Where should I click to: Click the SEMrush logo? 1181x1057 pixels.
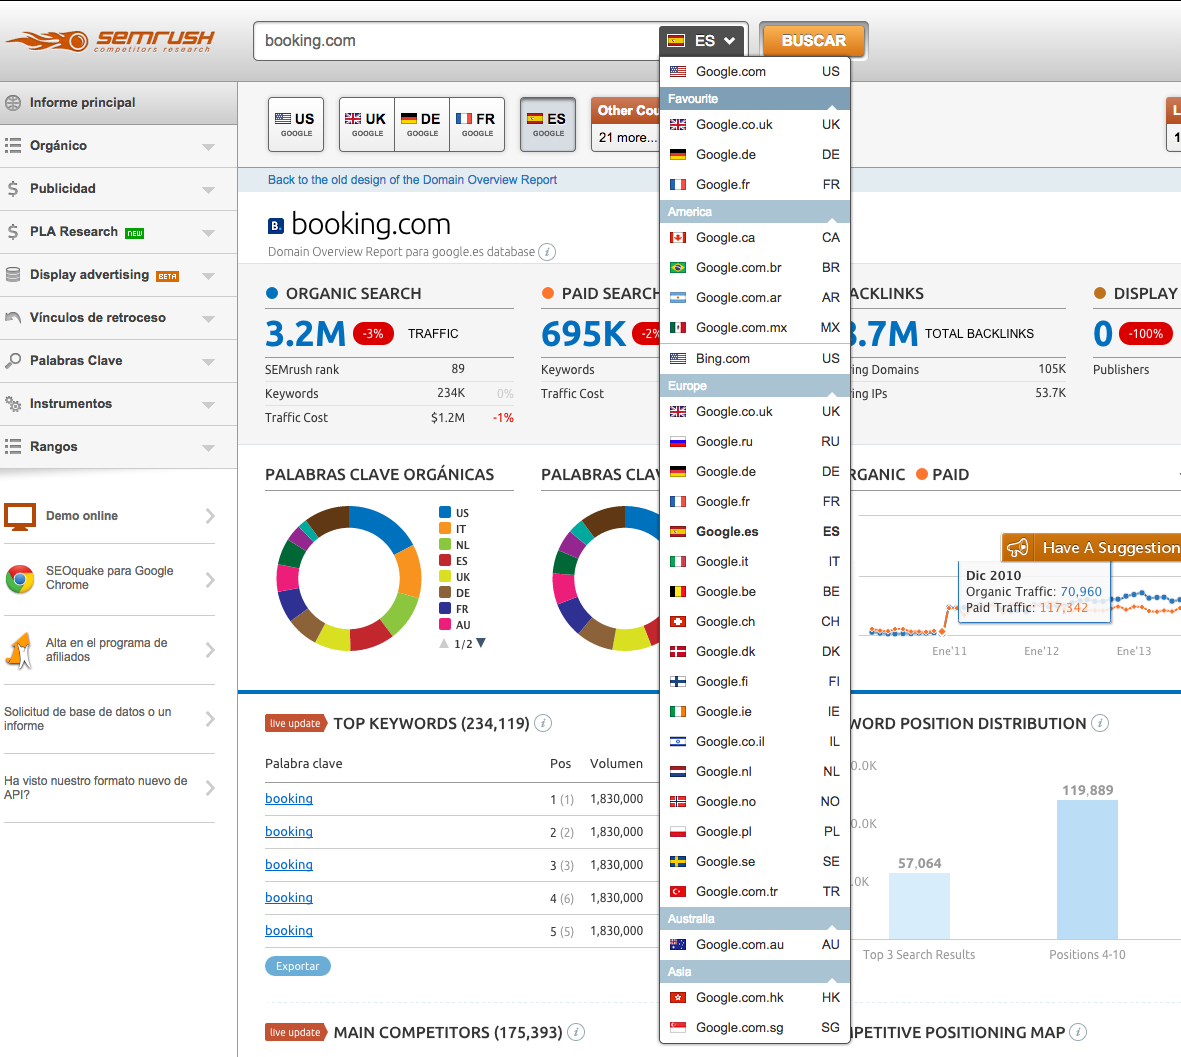(110, 40)
